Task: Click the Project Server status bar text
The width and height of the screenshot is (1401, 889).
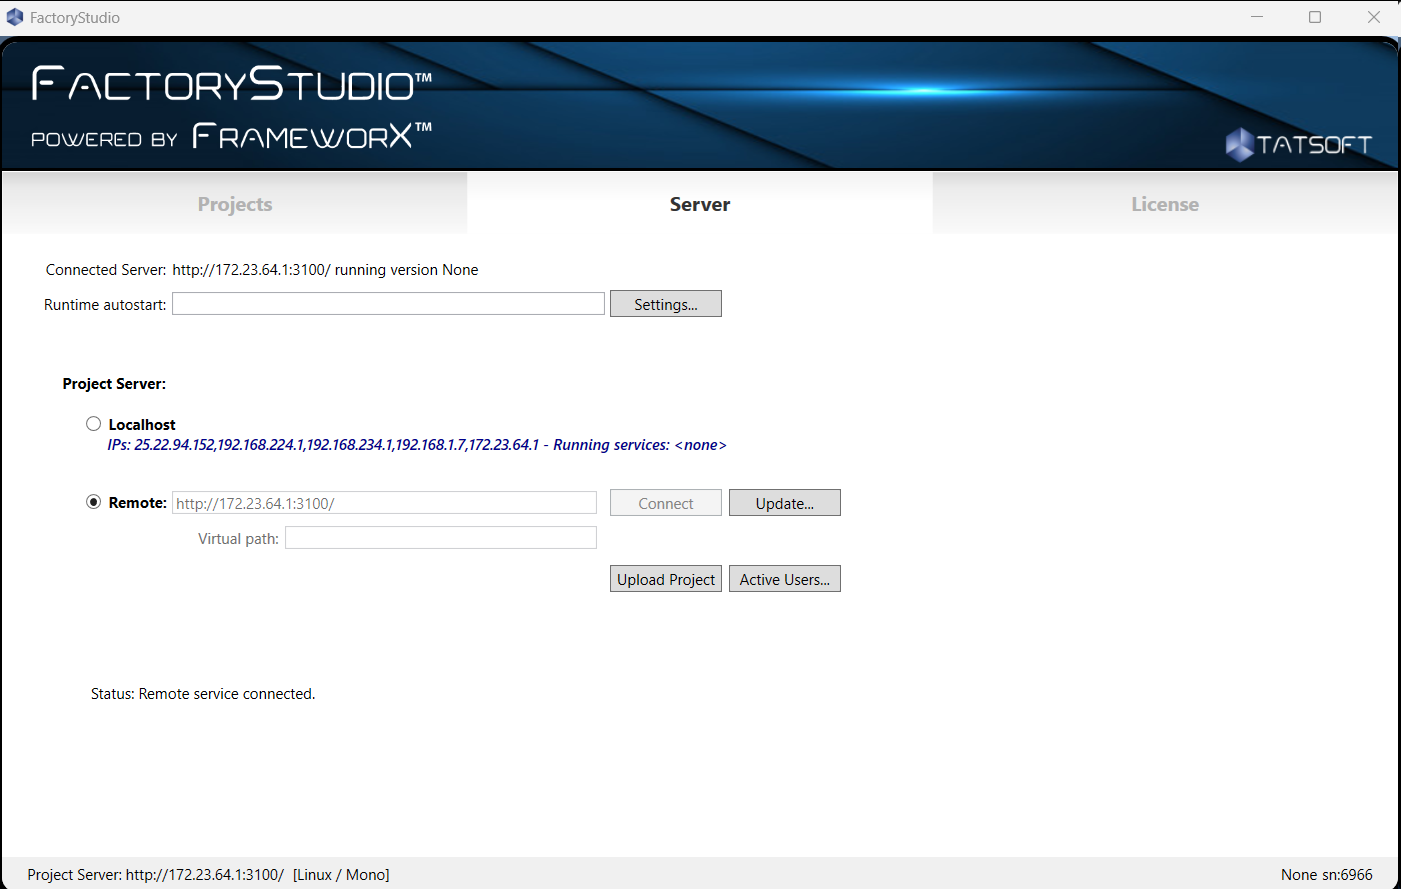Action: 208,874
